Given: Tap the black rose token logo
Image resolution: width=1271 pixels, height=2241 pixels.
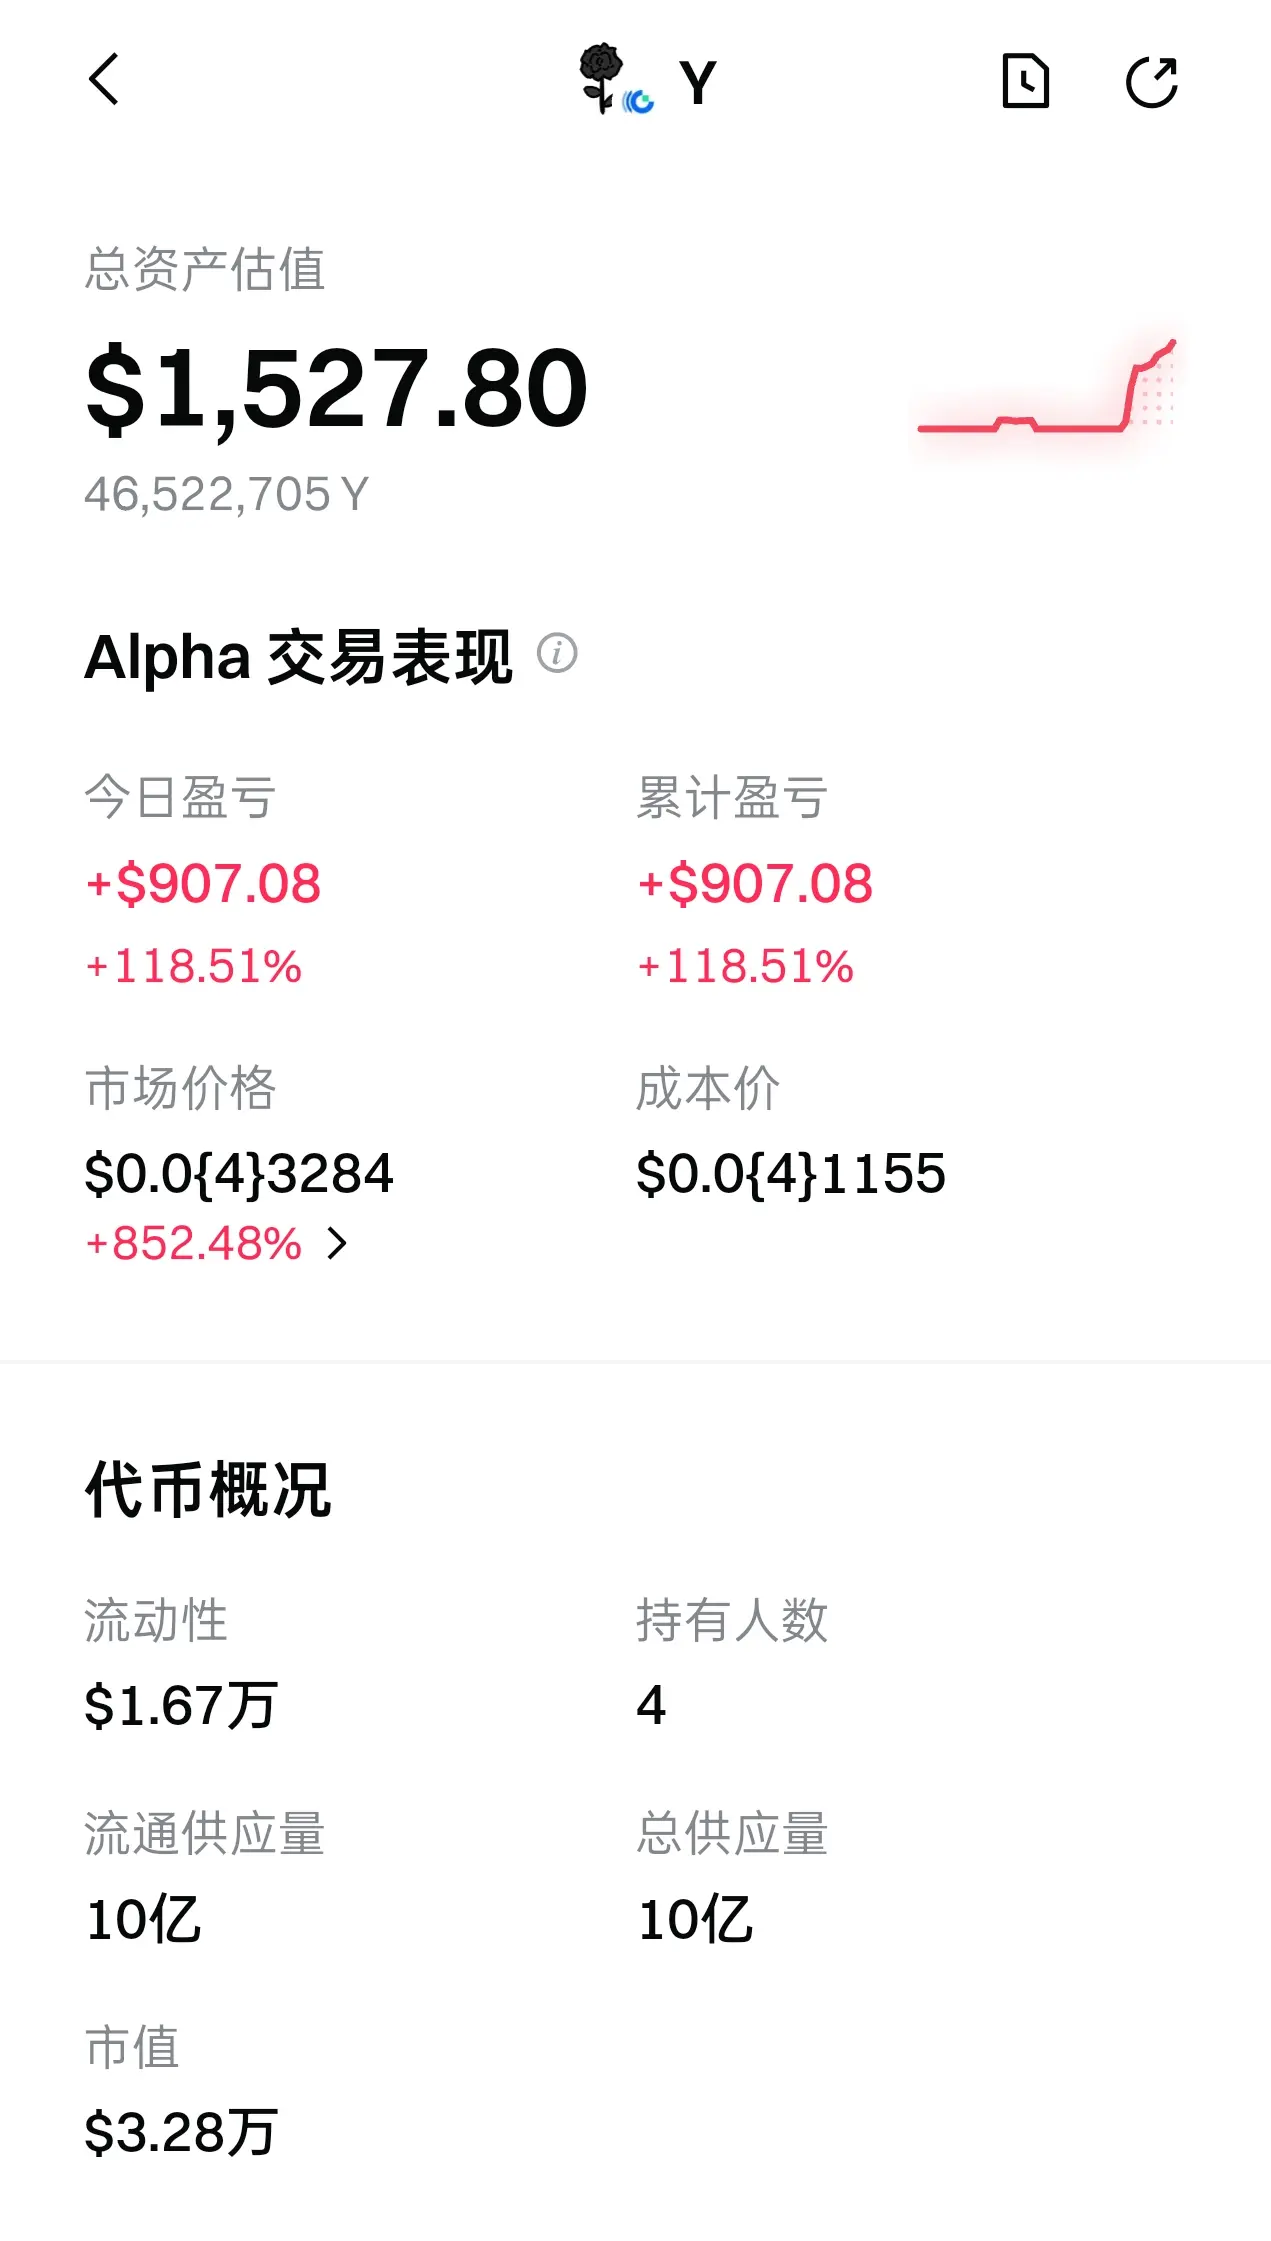Looking at the screenshot, I should [x=601, y=76].
